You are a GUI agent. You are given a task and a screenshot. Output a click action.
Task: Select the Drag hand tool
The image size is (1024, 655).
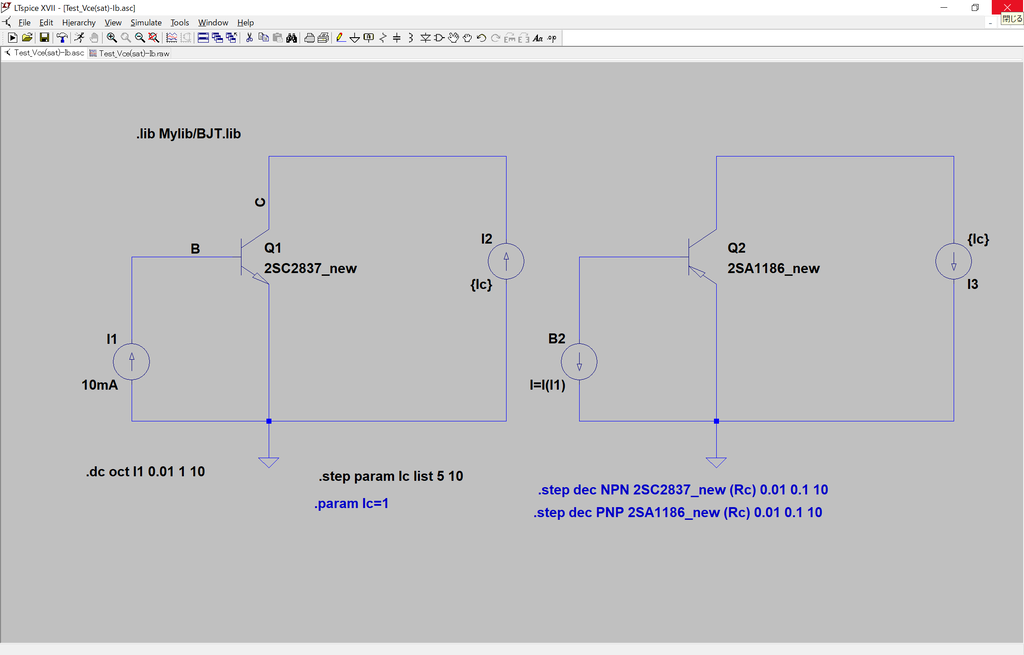click(x=467, y=38)
